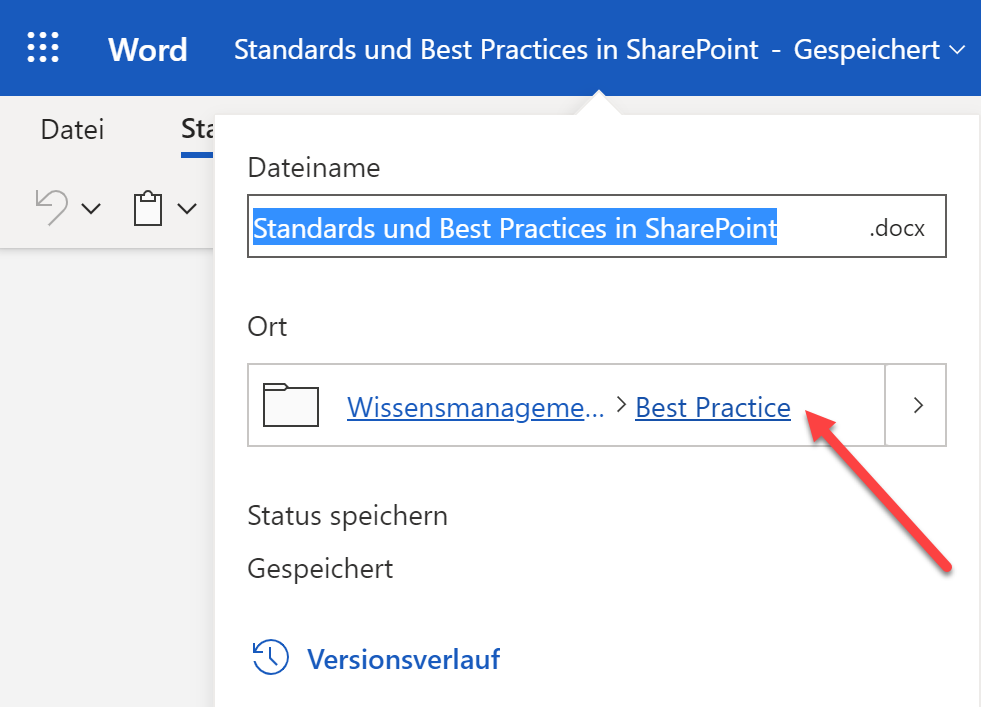Open the Datei tab
The width and height of the screenshot is (981, 707).
(x=73, y=130)
